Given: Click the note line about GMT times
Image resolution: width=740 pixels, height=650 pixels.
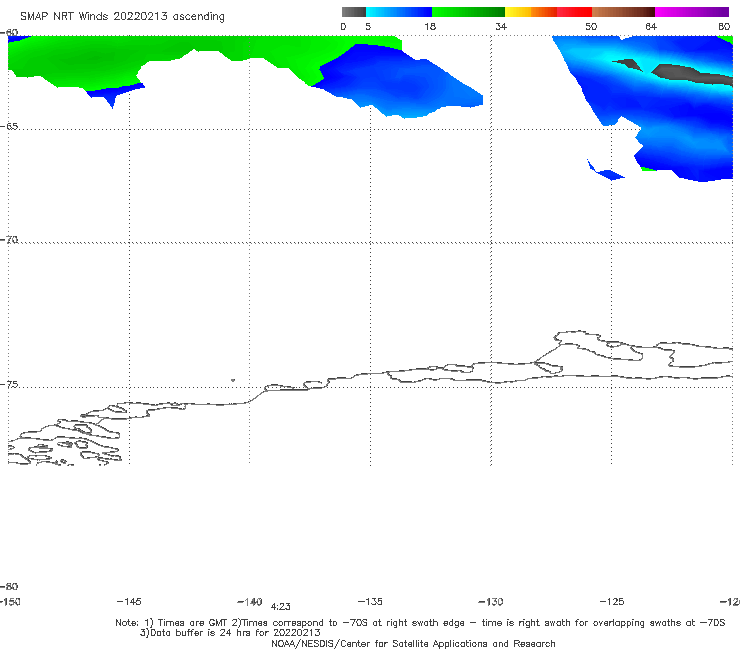Looking at the screenshot, I should (x=420, y=623).
